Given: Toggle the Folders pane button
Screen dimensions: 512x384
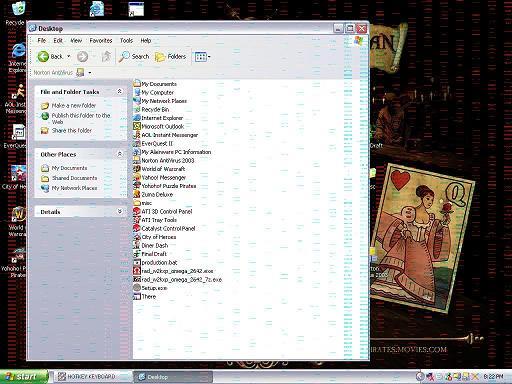Looking at the screenshot, I should [x=170, y=57].
